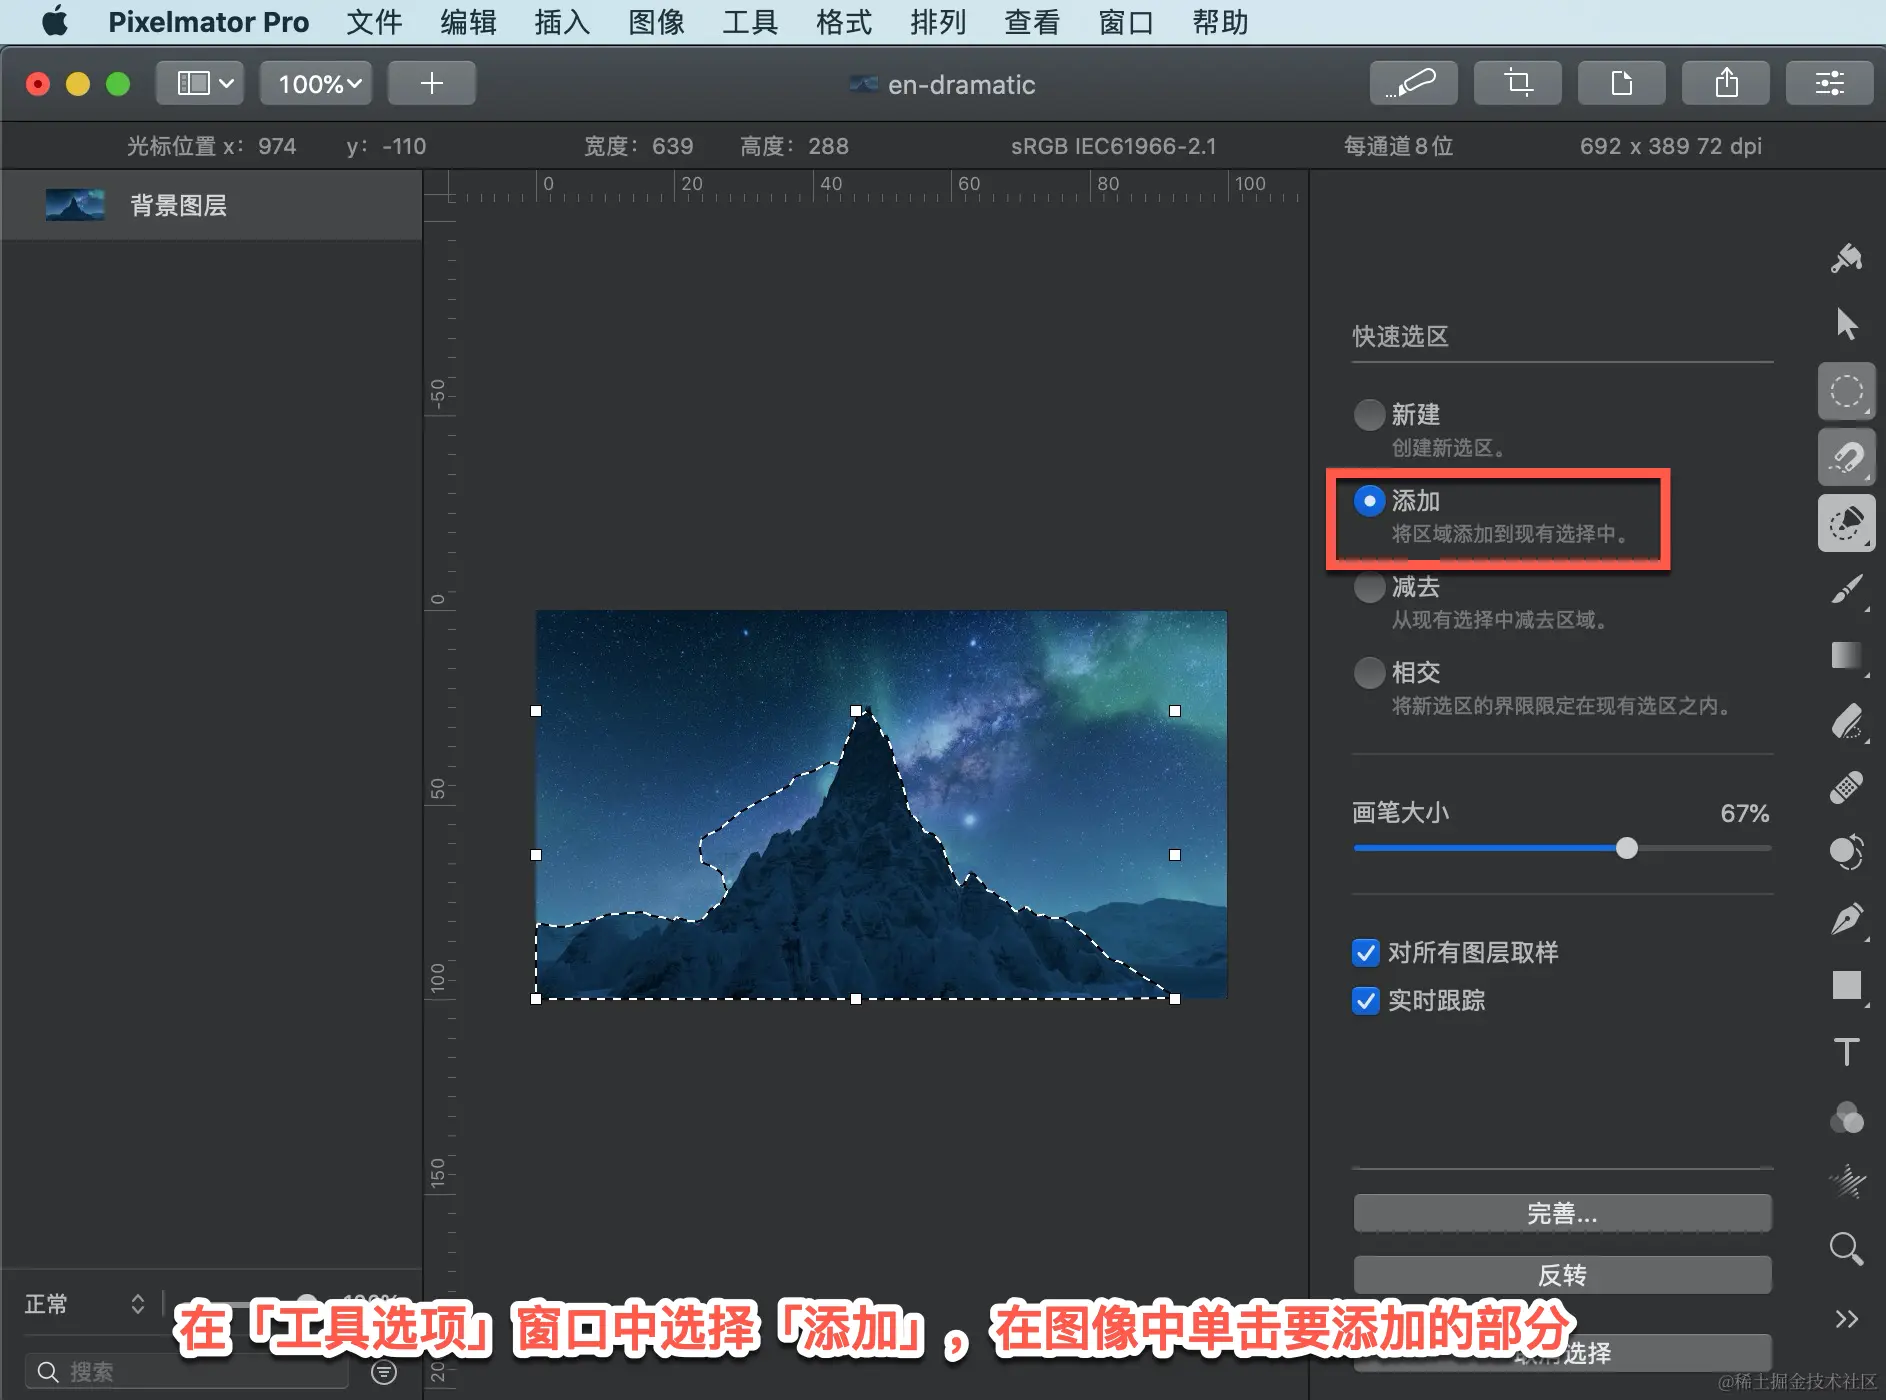Click the top-center selection handle on canvas

(x=856, y=711)
